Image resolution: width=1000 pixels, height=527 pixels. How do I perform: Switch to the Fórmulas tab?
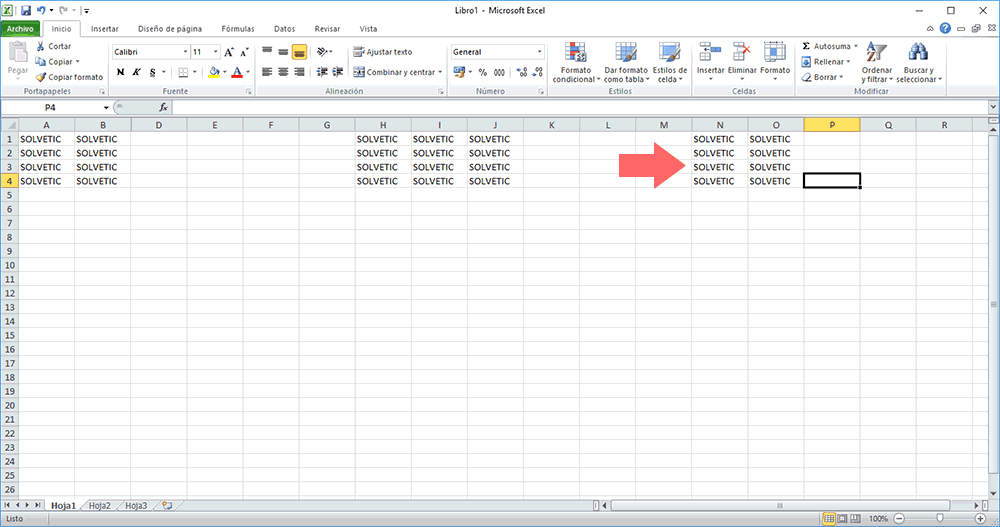click(238, 29)
